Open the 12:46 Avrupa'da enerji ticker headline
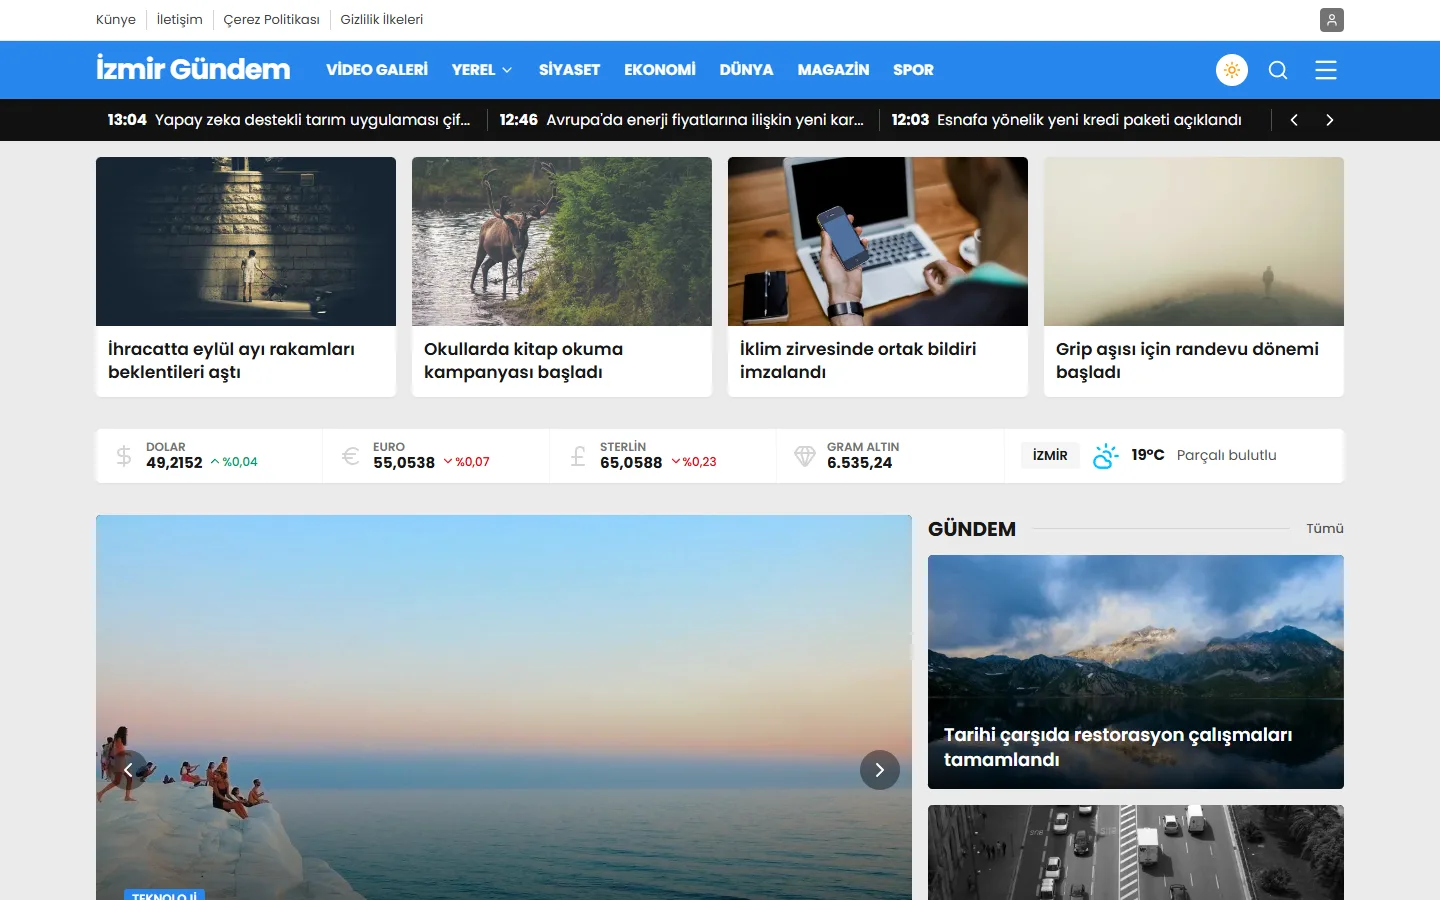The image size is (1440, 900). click(682, 120)
